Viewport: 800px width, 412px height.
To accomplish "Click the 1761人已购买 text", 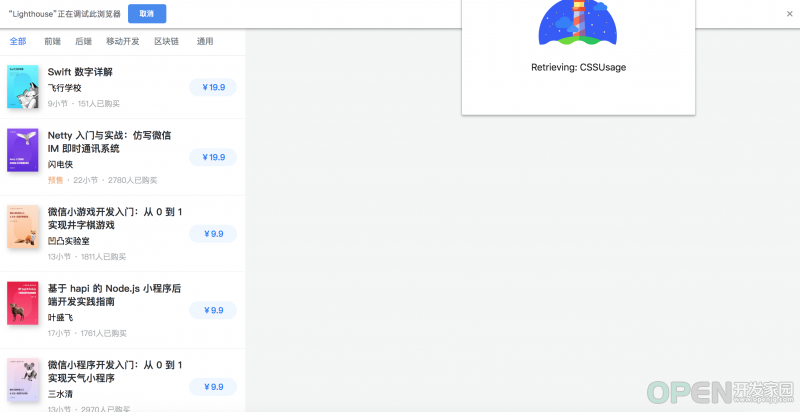I will 104,333.
